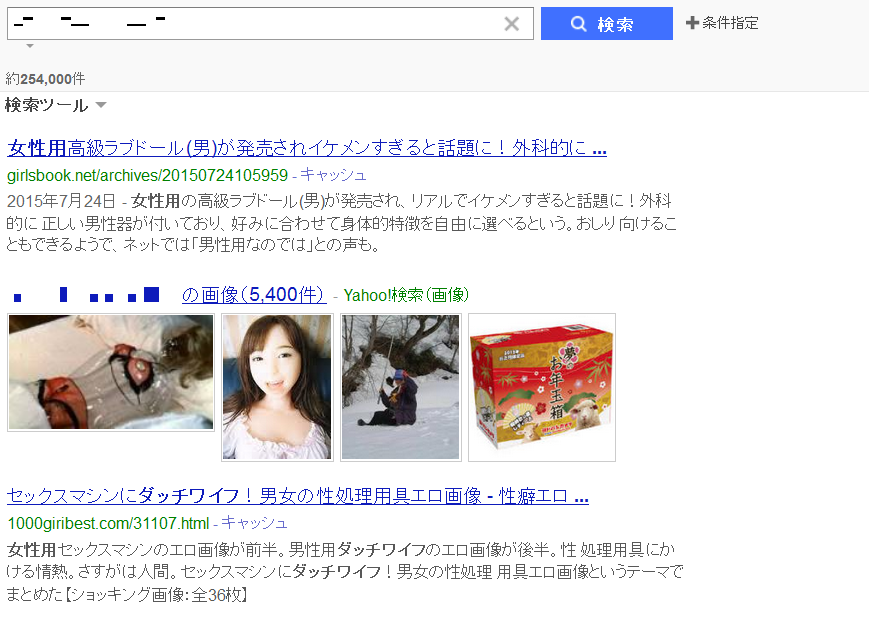The image size is (869, 622).
Task: Focus the search query input field
Action: coord(255,23)
